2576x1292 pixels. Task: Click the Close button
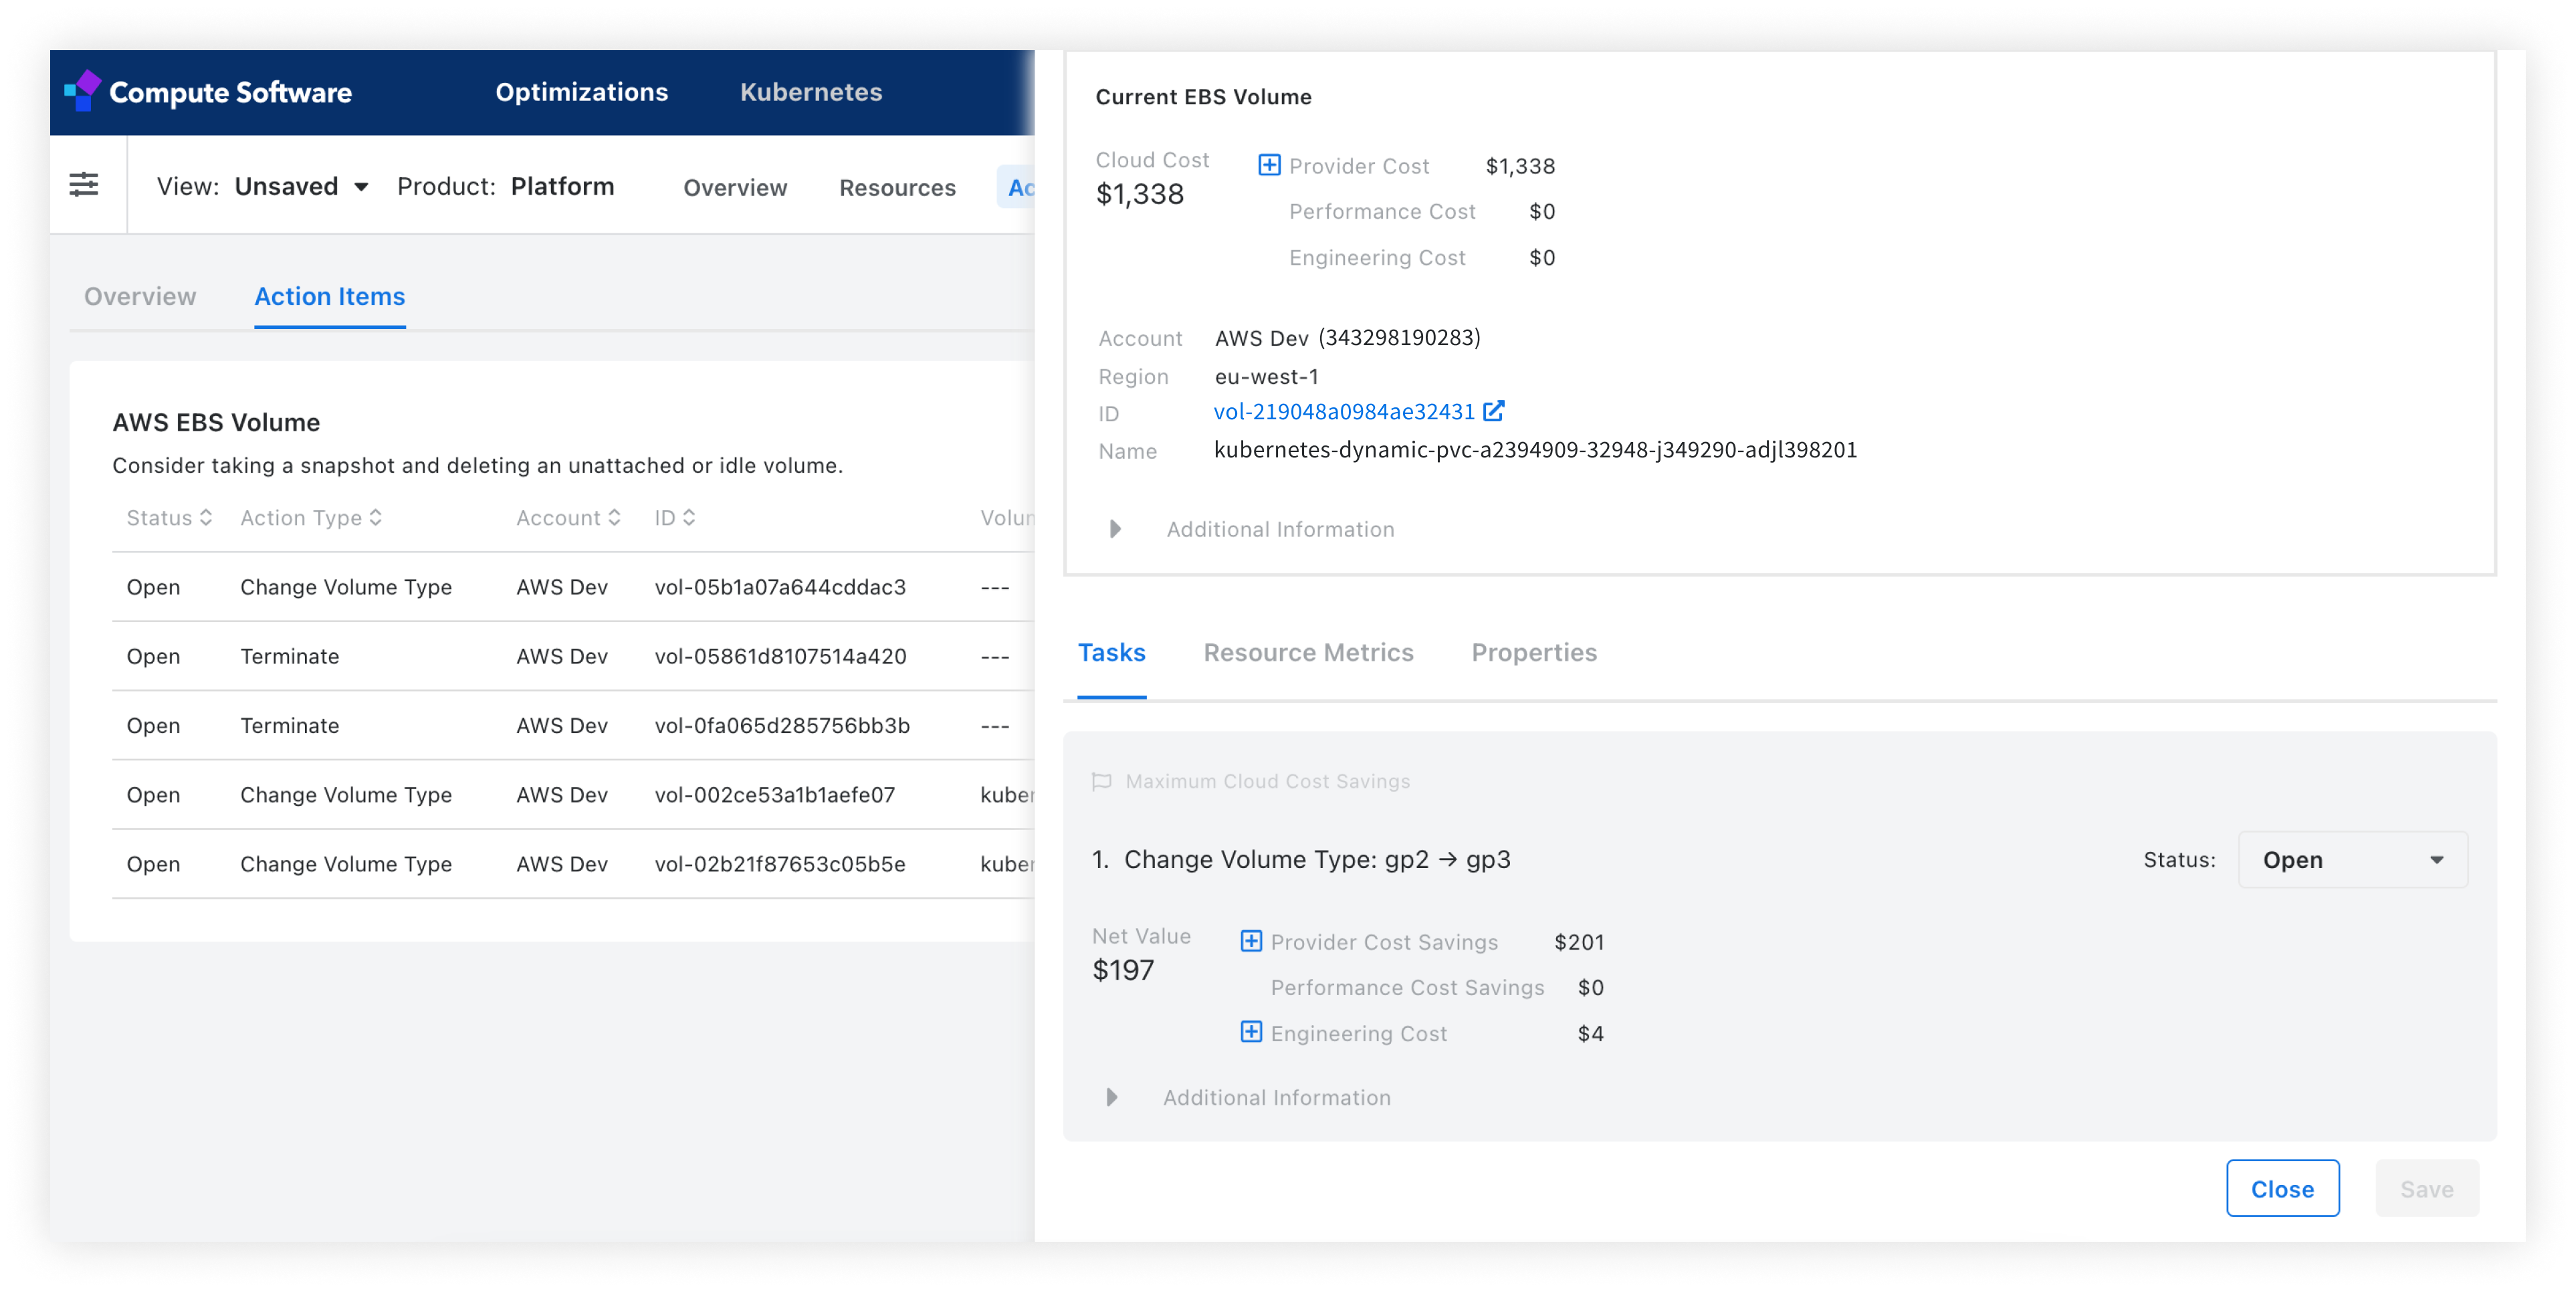tap(2282, 1189)
